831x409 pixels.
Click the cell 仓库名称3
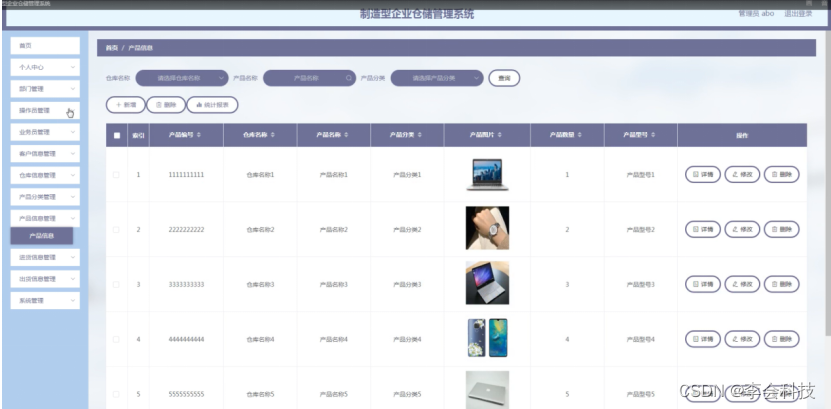coord(260,284)
